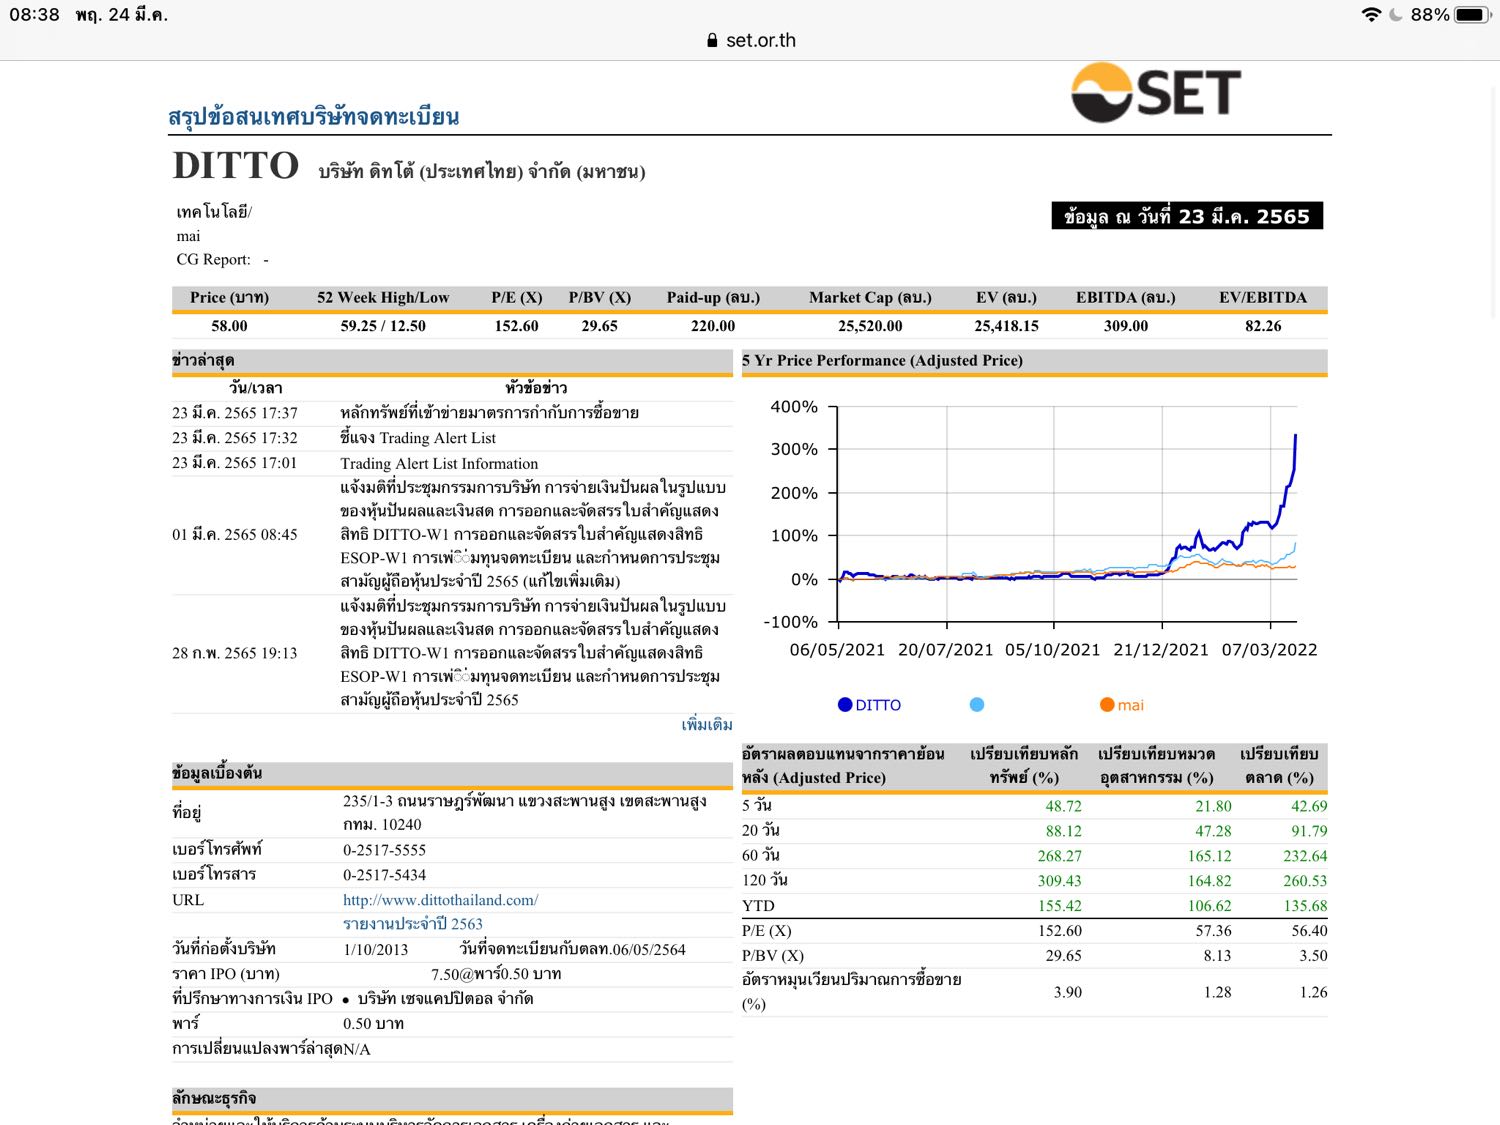Tap the set.or.th address bar
Image resolution: width=1500 pixels, height=1125 pixels.
(751, 40)
